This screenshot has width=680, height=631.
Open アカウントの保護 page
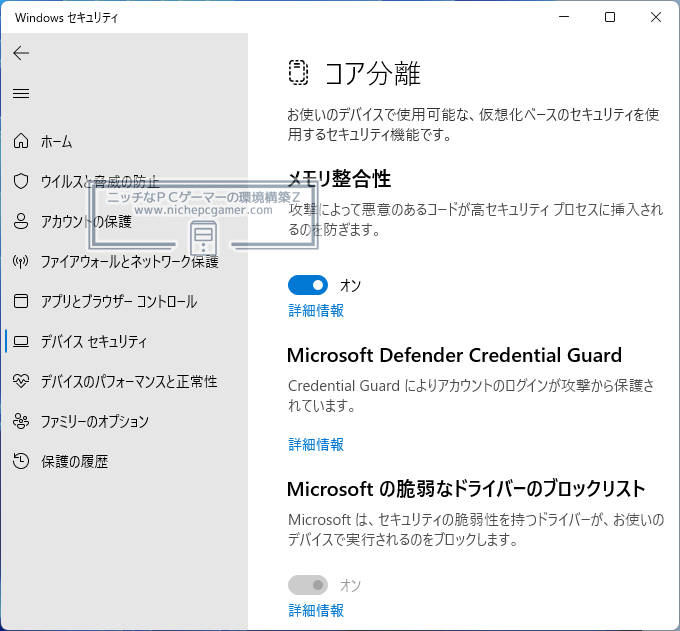click(86, 221)
